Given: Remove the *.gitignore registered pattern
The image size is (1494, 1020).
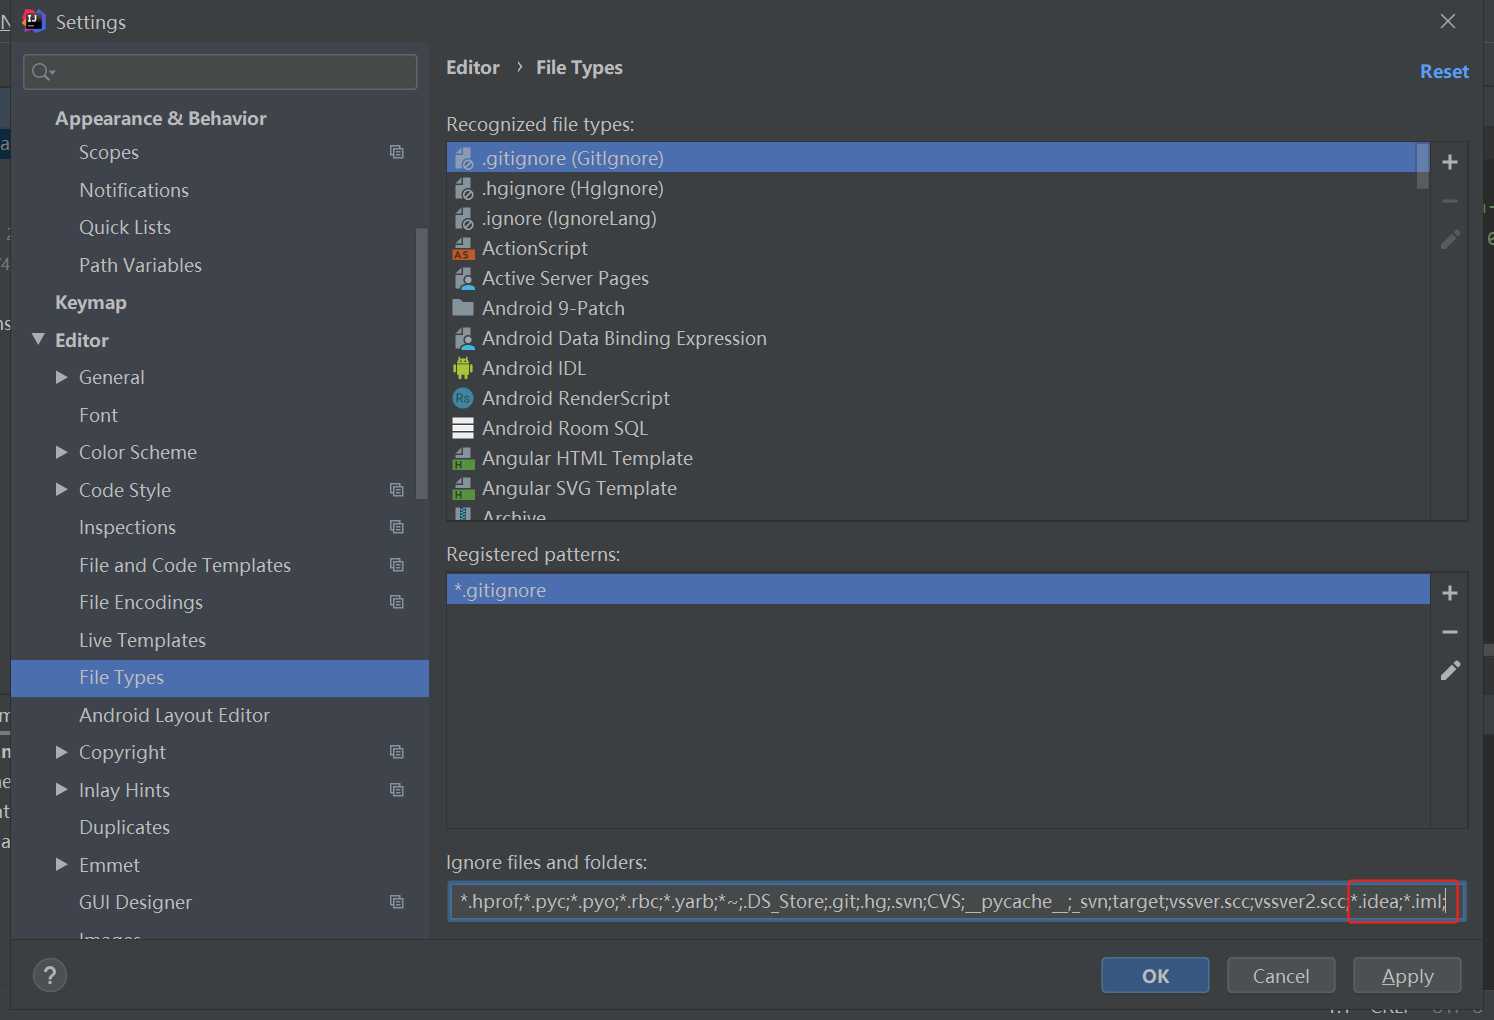Looking at the screenshot, I should click(x=1449, y=632).
